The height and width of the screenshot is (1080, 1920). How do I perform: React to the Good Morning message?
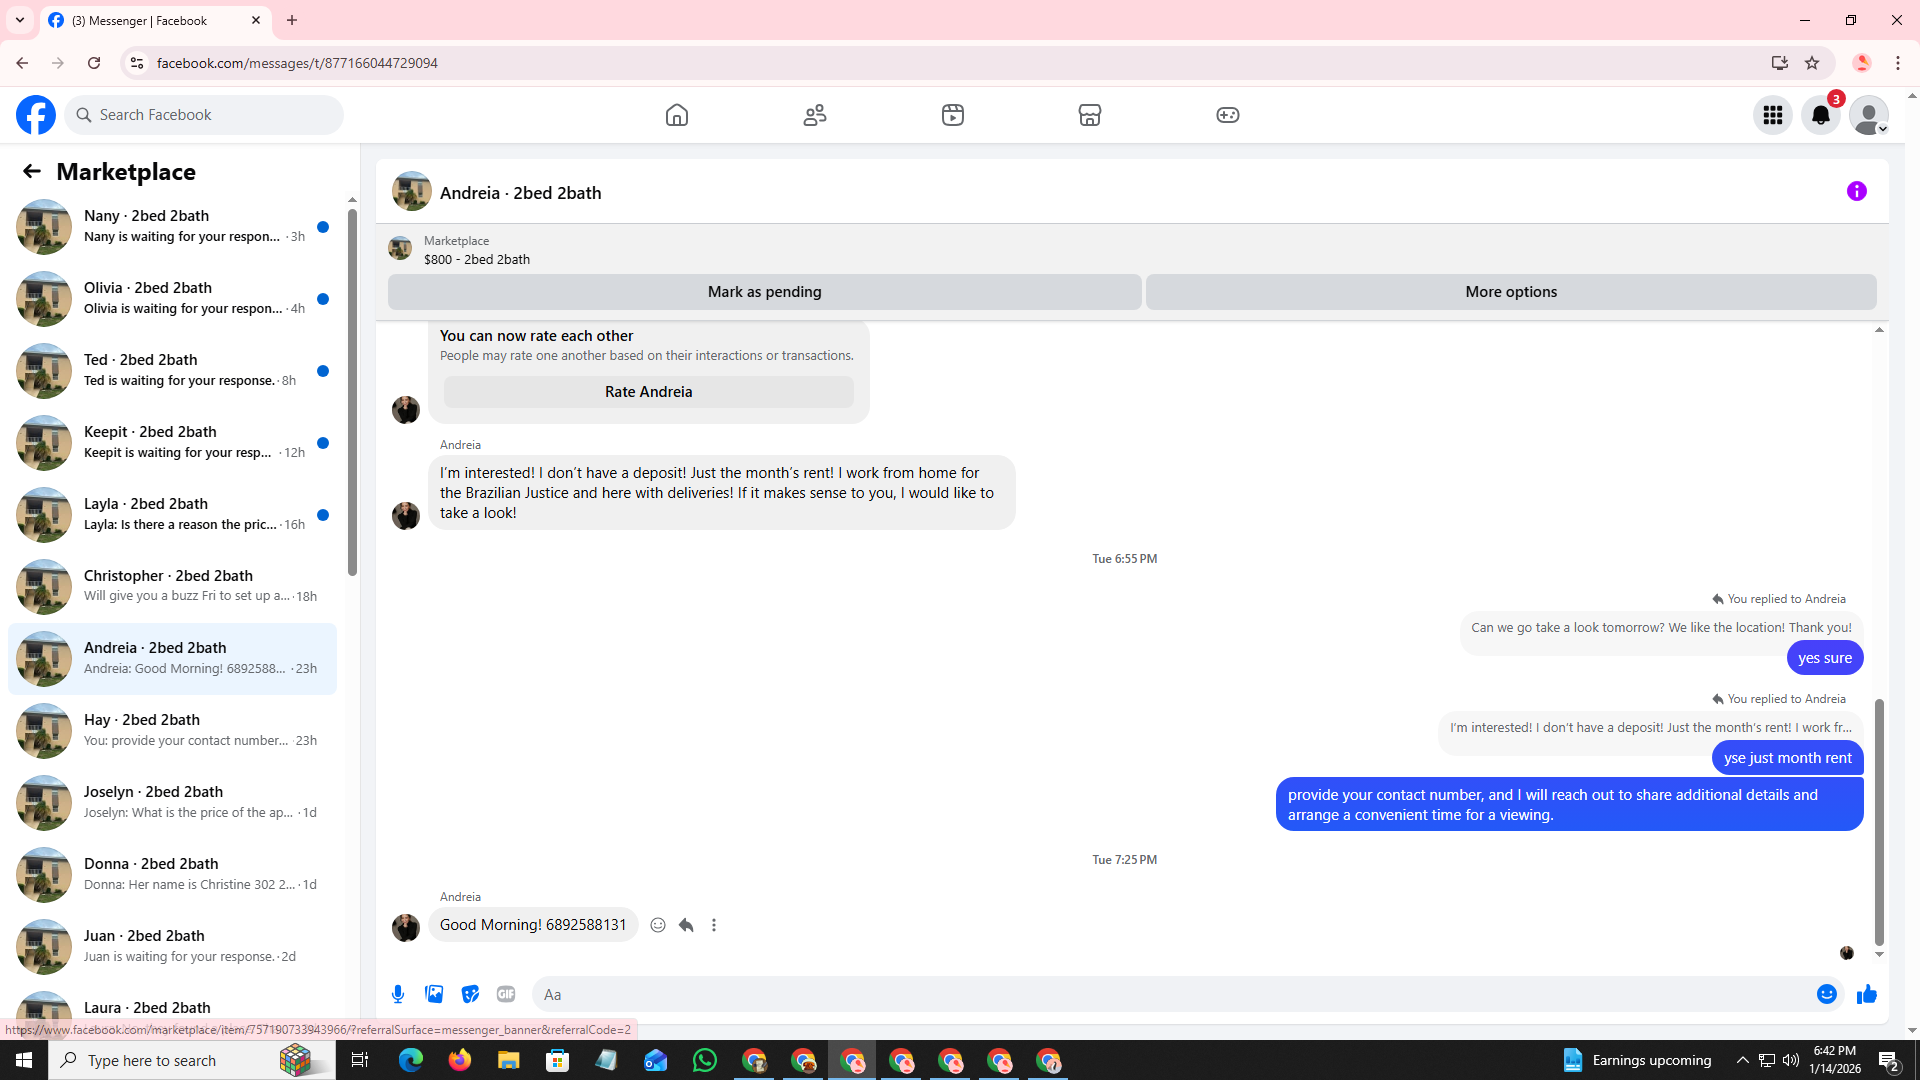658,925
